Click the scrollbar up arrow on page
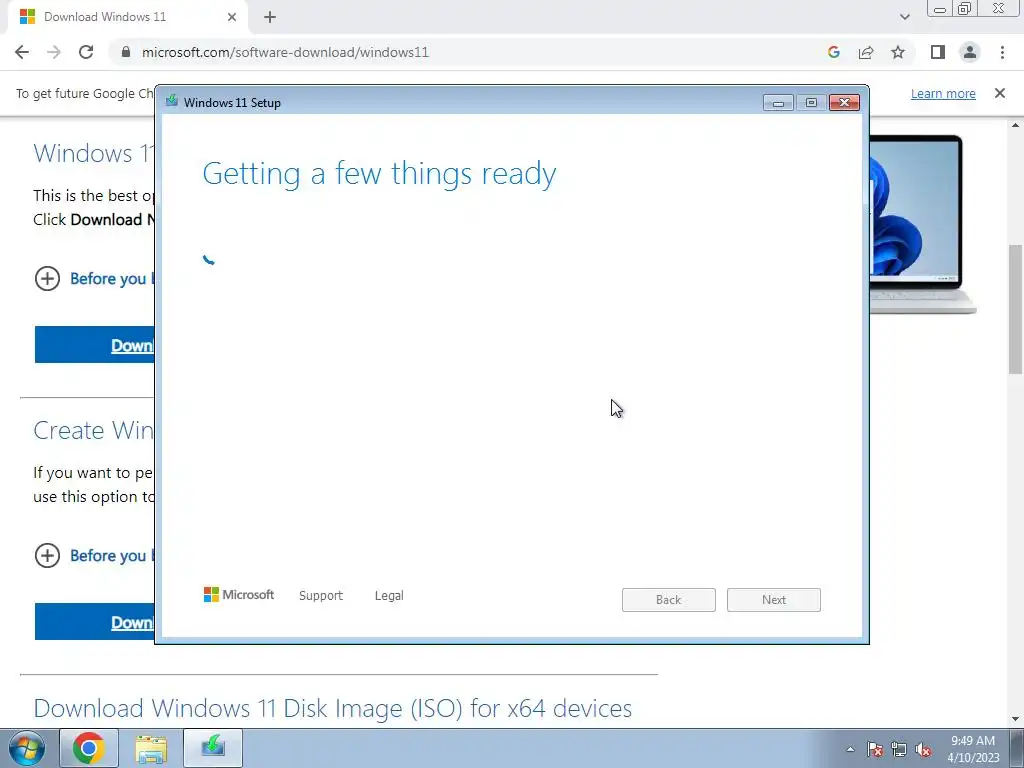This screenshot has height=768, width=1024. pos(1016,124)
